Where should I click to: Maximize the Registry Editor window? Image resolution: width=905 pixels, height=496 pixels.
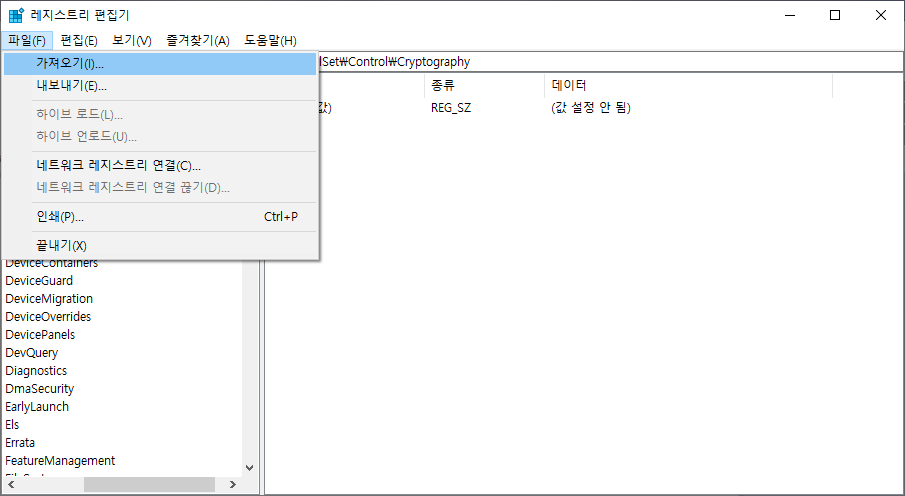pyautogui.click(x=835, y=16)
